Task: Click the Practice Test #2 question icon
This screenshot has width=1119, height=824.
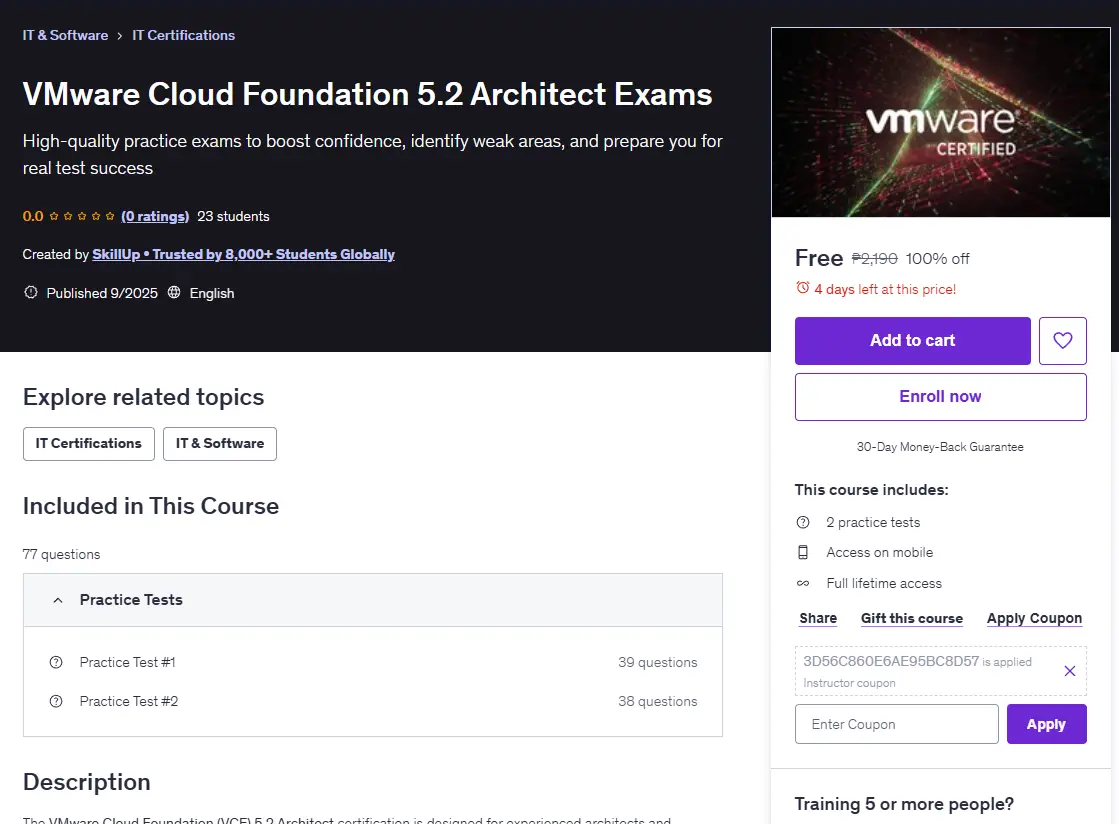Action: pyautogui.click(x=56, y=701)
